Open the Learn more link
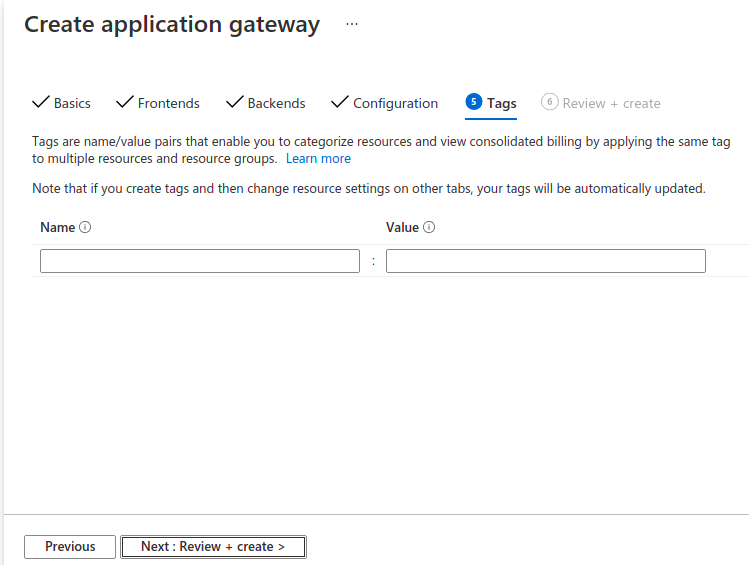 pos(318,158)
